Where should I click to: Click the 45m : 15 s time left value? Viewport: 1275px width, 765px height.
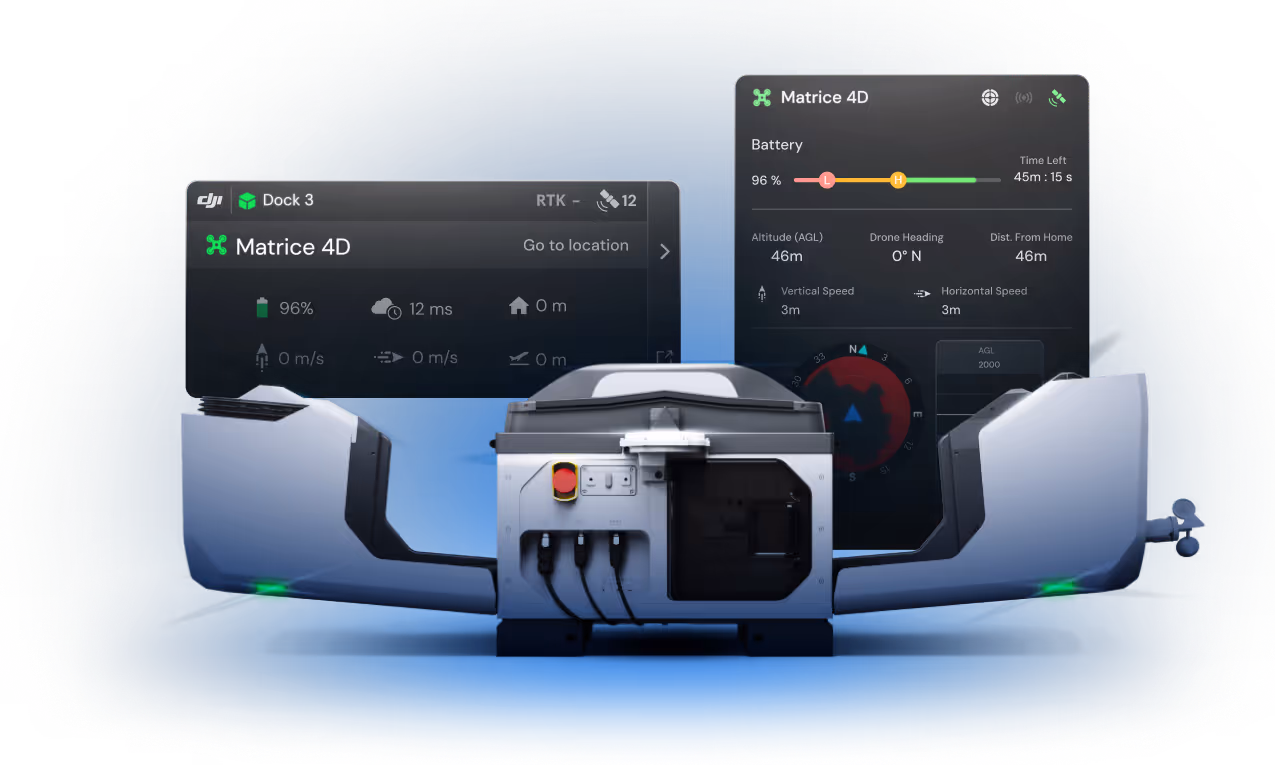1043,177
